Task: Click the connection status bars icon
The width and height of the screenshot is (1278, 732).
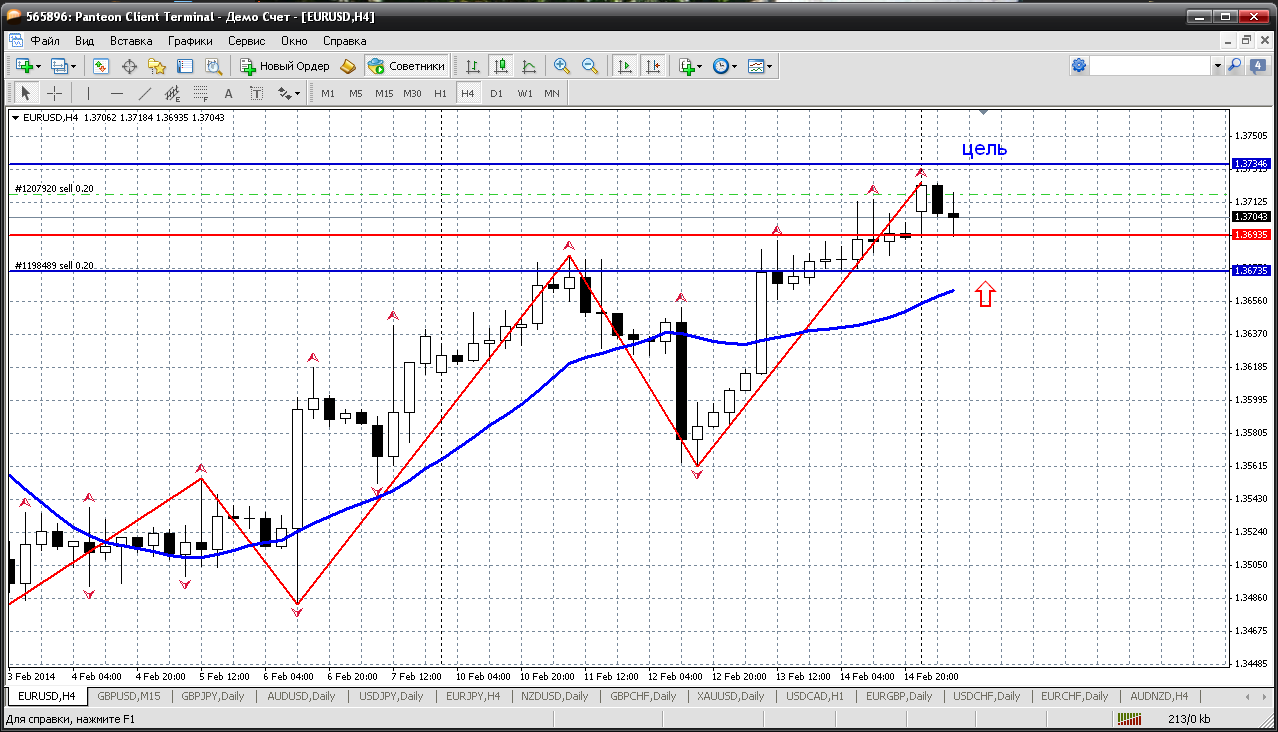Action: (x=1130, y=718)
